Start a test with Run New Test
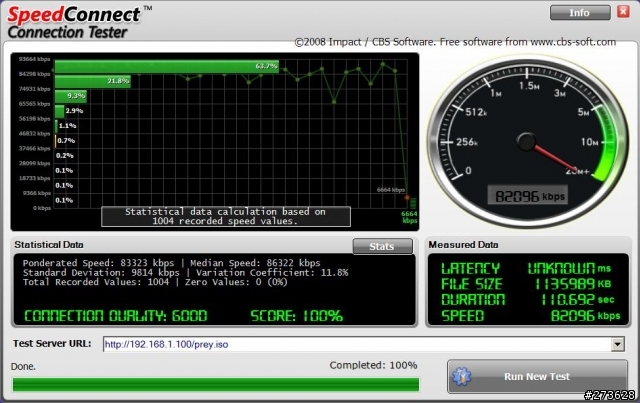 (537, 376)
